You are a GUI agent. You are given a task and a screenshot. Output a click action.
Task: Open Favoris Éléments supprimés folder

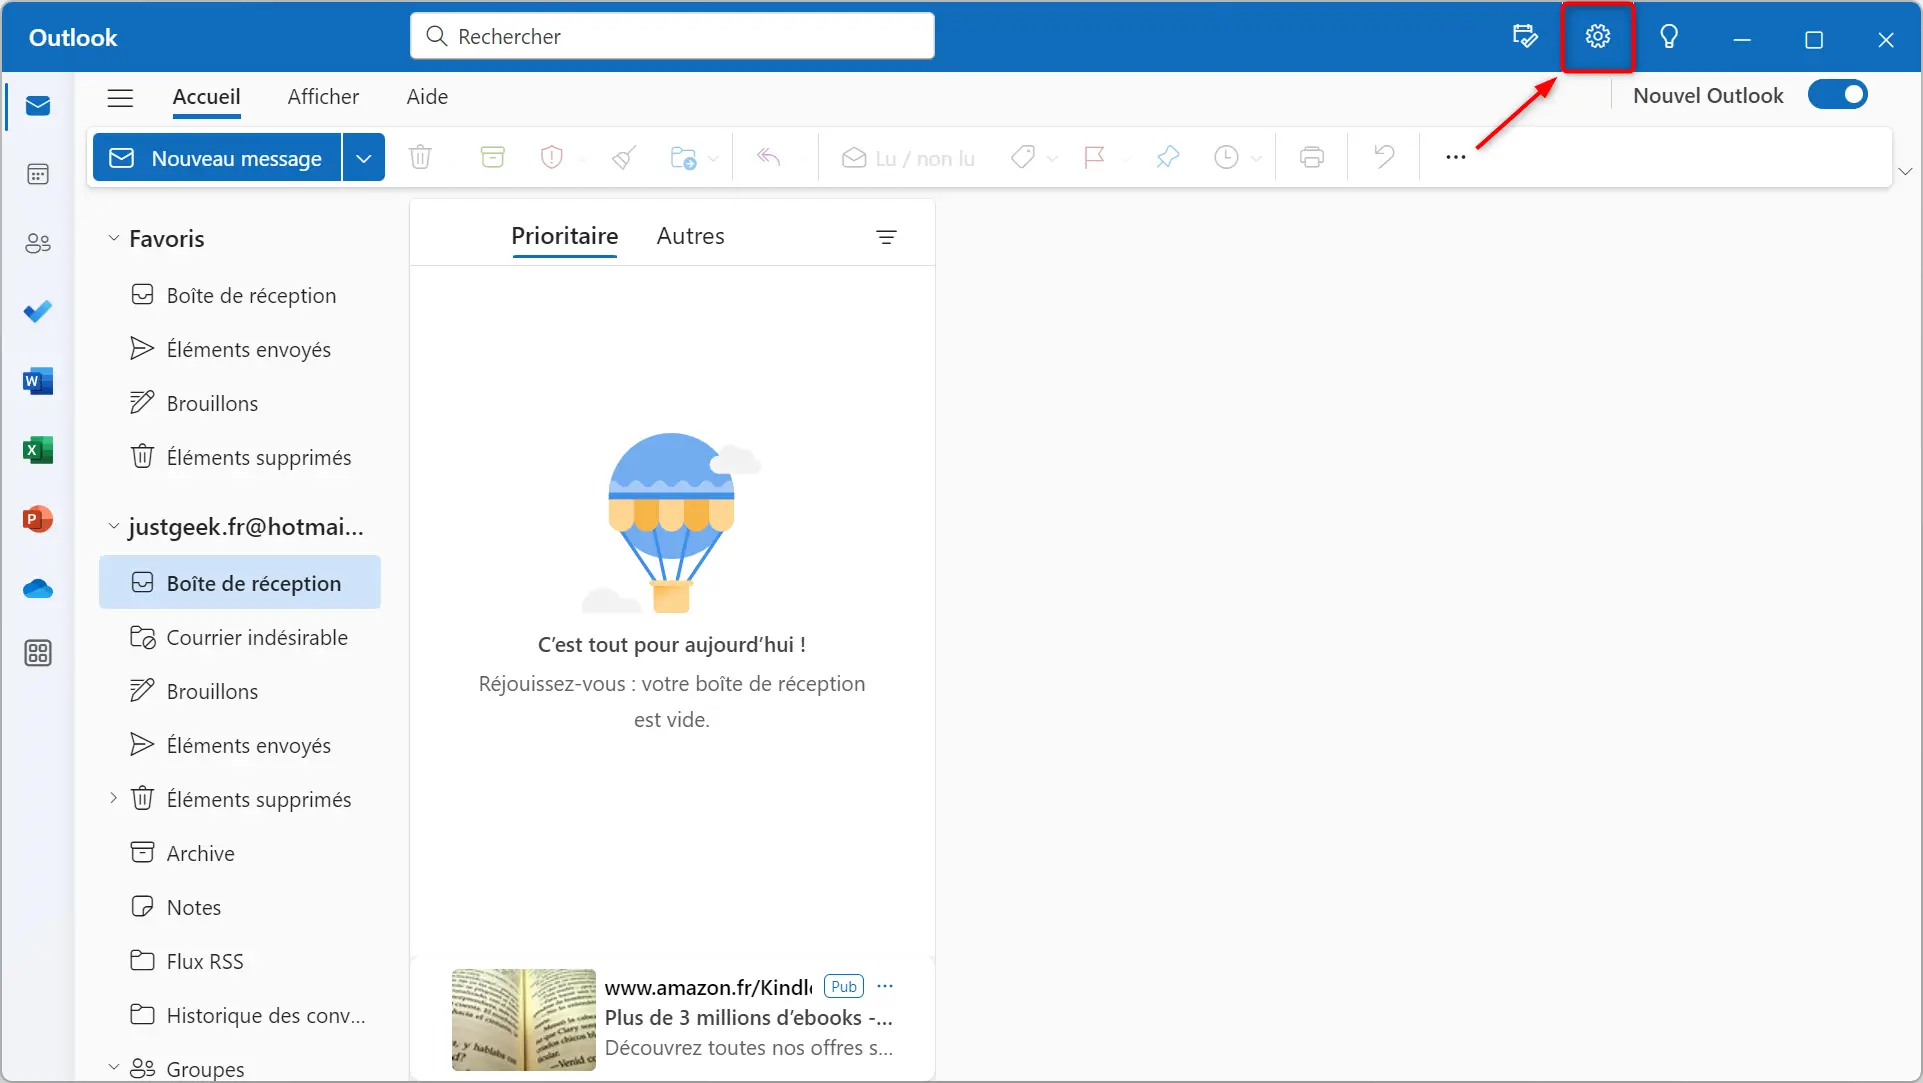(241, 457)
